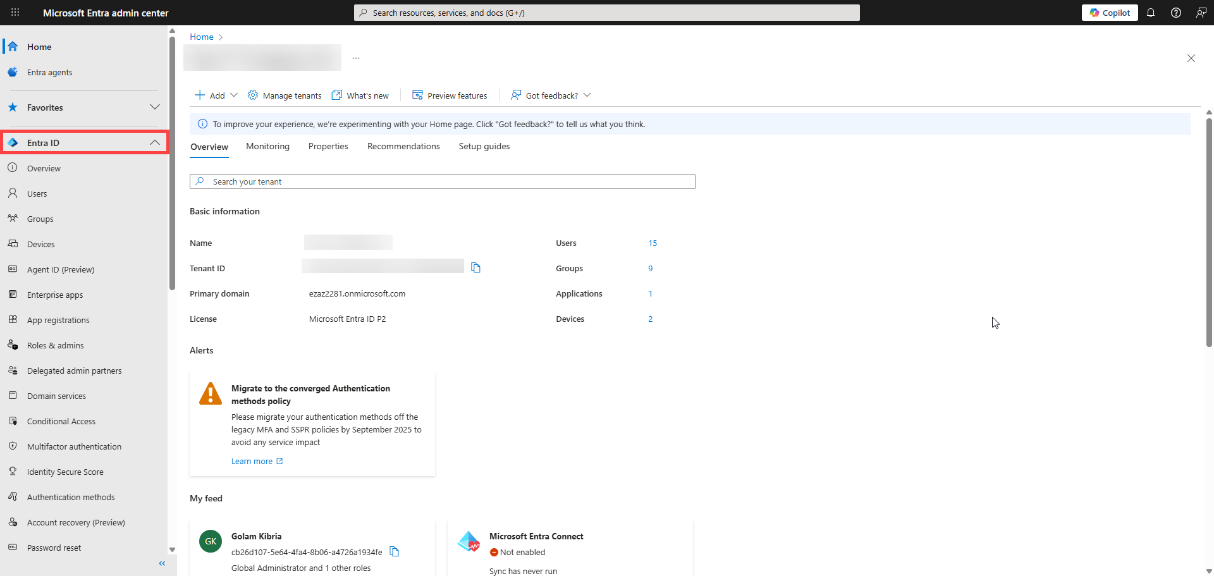Open What's new toolbar item
This screenshot has height=576, width=1214.
click(x=360, y=96)
